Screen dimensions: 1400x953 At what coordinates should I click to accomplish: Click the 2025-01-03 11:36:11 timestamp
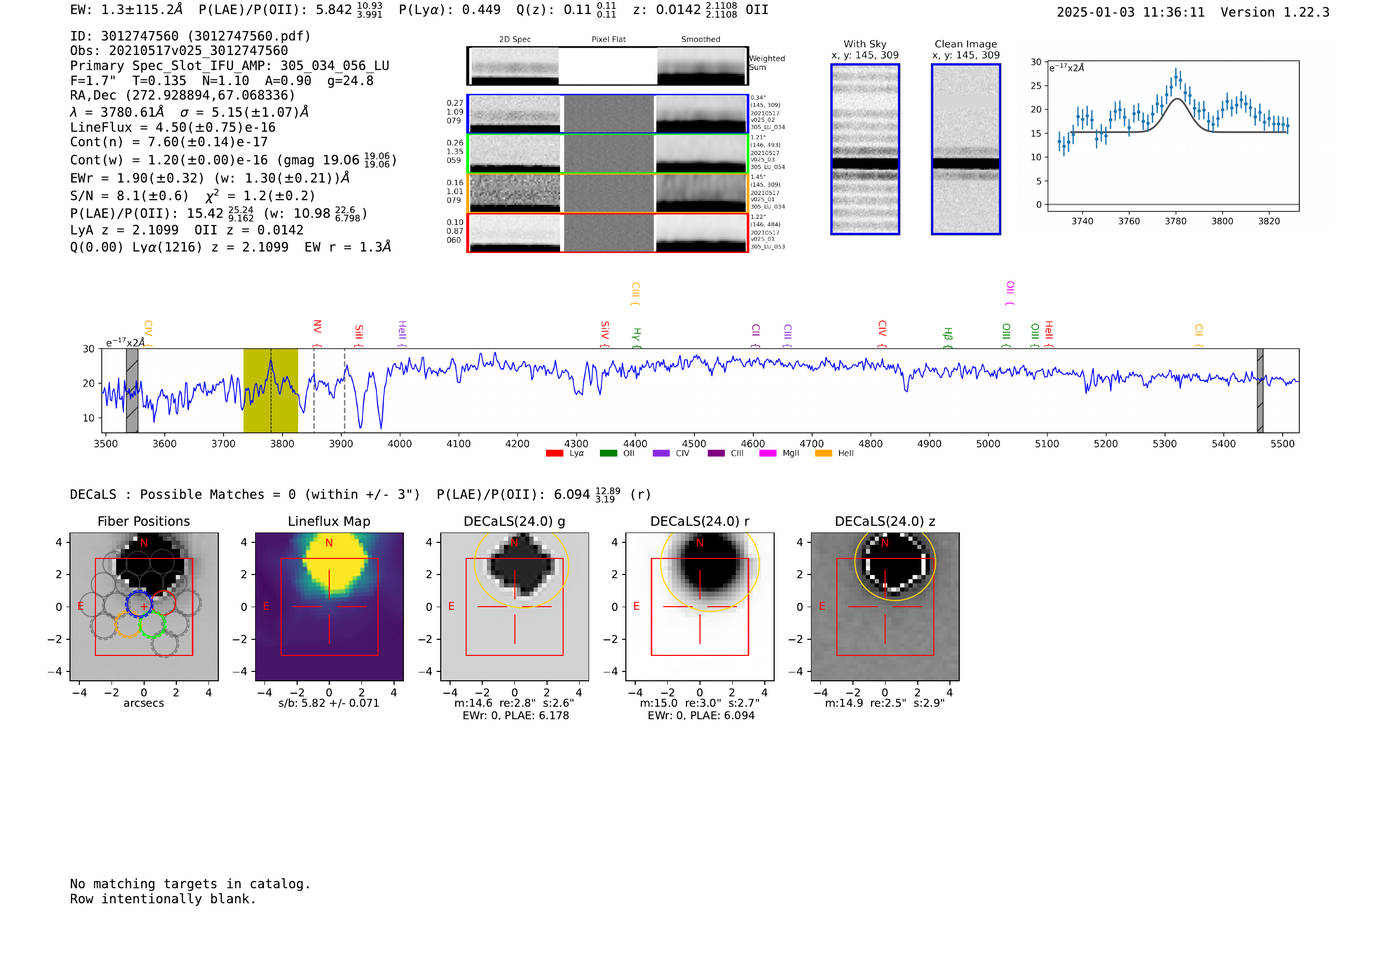click(1131, 13)
